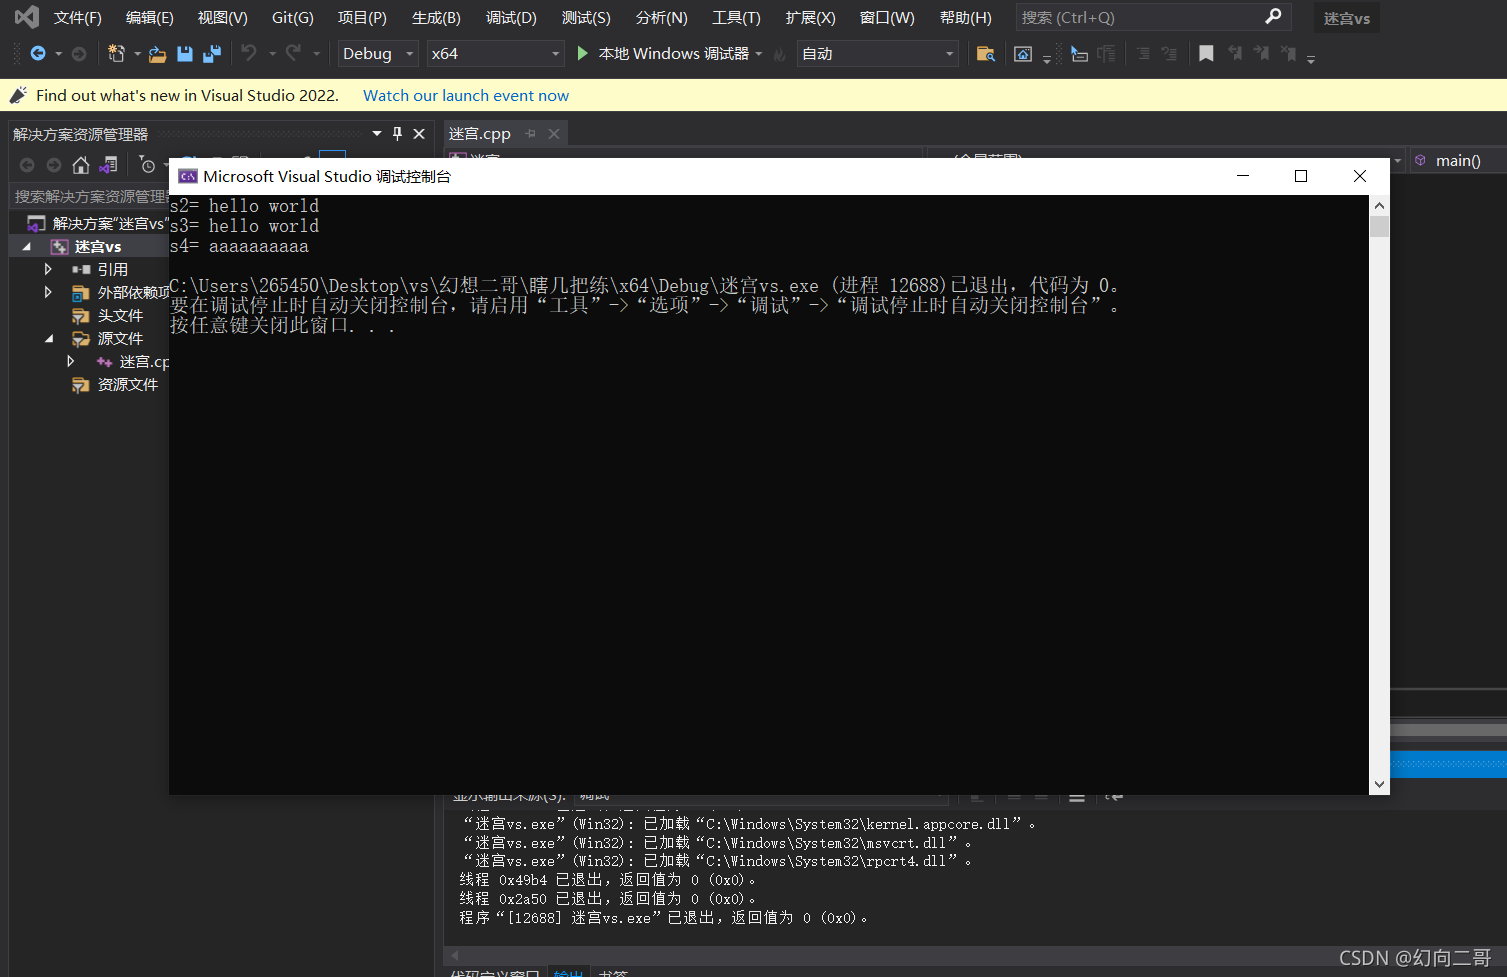The height and width of the screenshot is (977, 1507).
Task: Open the x64 platform dropdown
Action: click(496, 54)
